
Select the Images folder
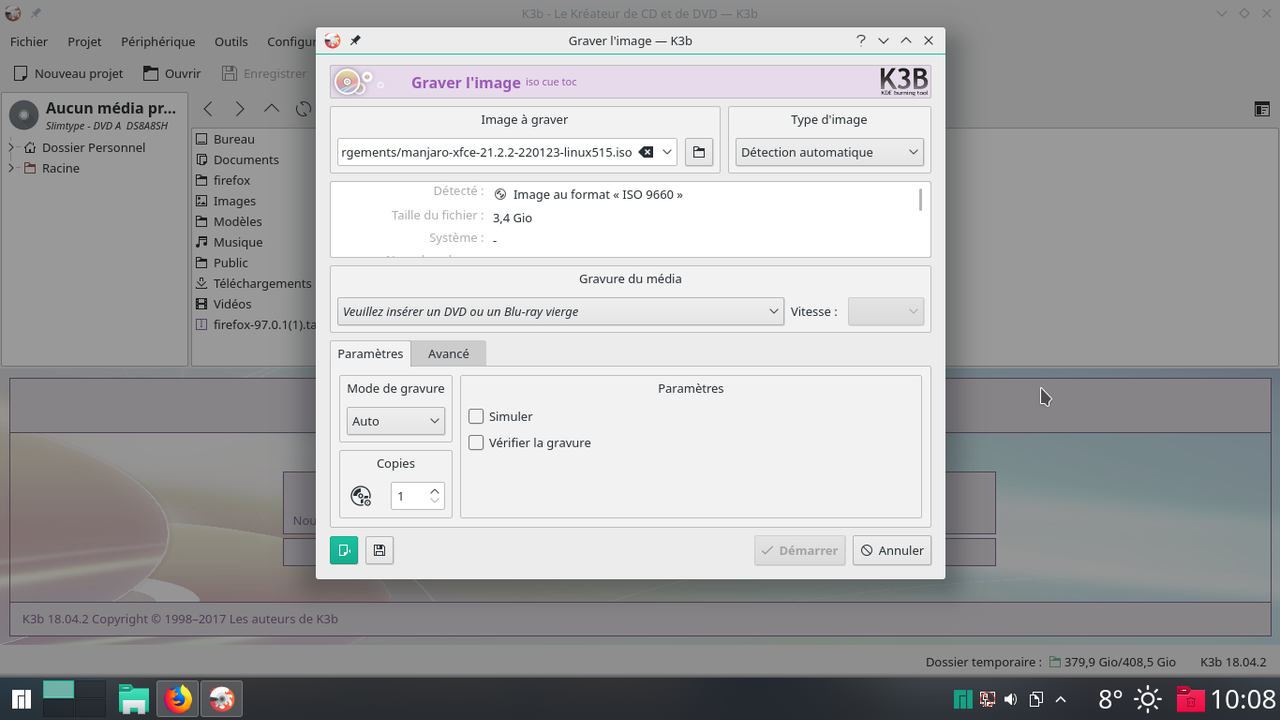[234, 201]
